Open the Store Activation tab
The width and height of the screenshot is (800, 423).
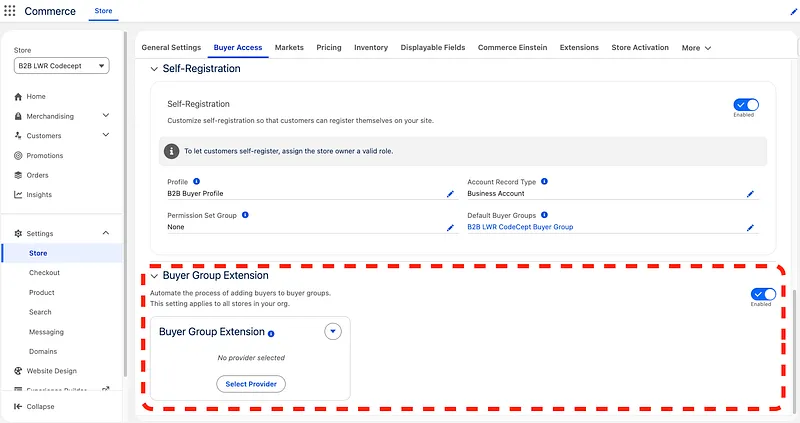click(640, 47)
